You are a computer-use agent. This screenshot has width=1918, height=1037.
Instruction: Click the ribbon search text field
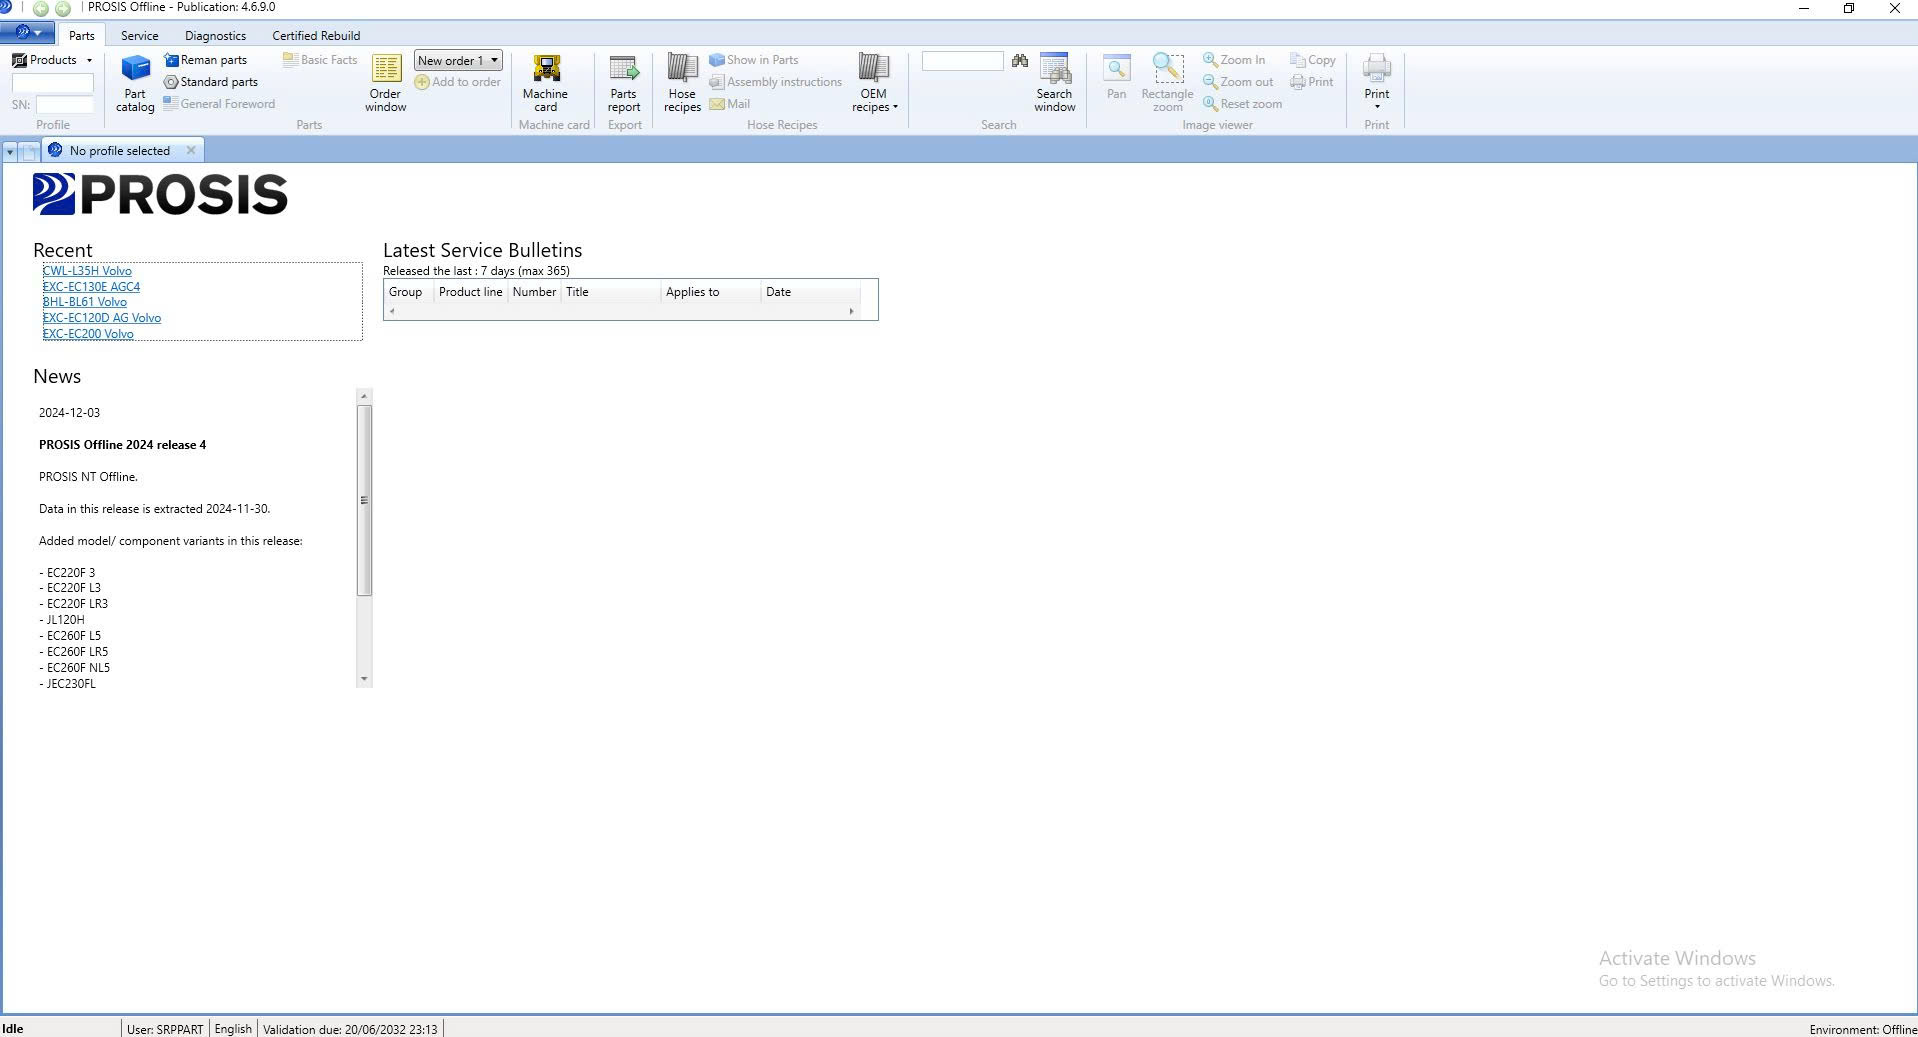tap(962, 61)
